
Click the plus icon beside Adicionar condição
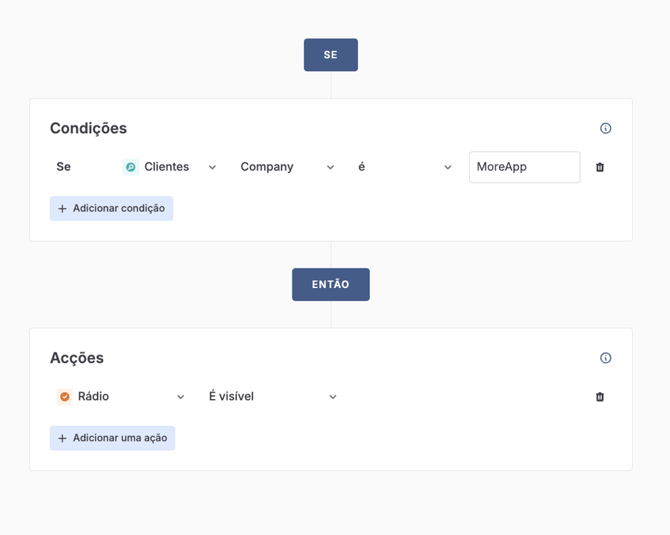(62, 209)
